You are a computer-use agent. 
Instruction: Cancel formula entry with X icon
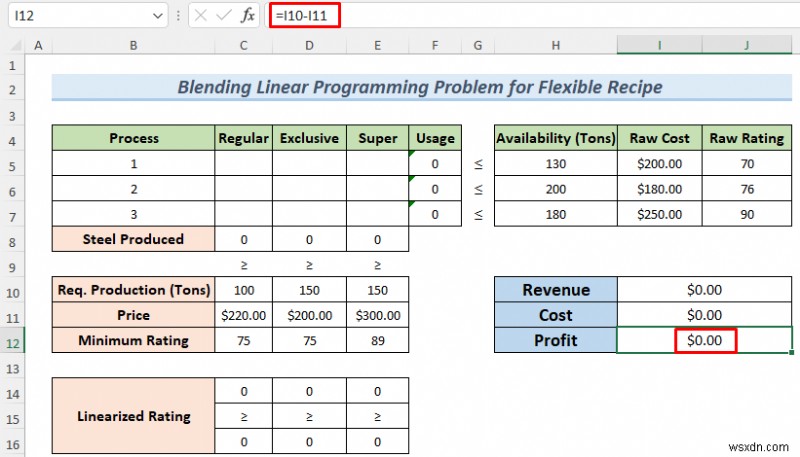click(201, 15)
